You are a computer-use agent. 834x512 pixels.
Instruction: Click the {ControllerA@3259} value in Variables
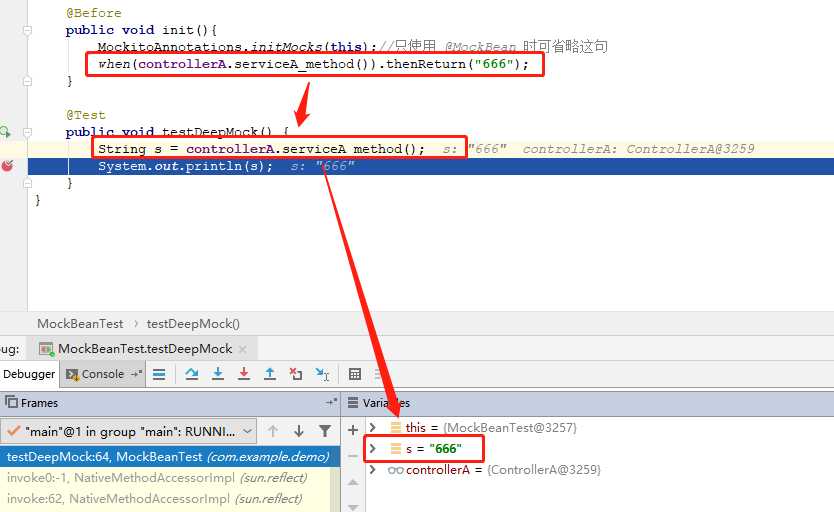(543, 470)
